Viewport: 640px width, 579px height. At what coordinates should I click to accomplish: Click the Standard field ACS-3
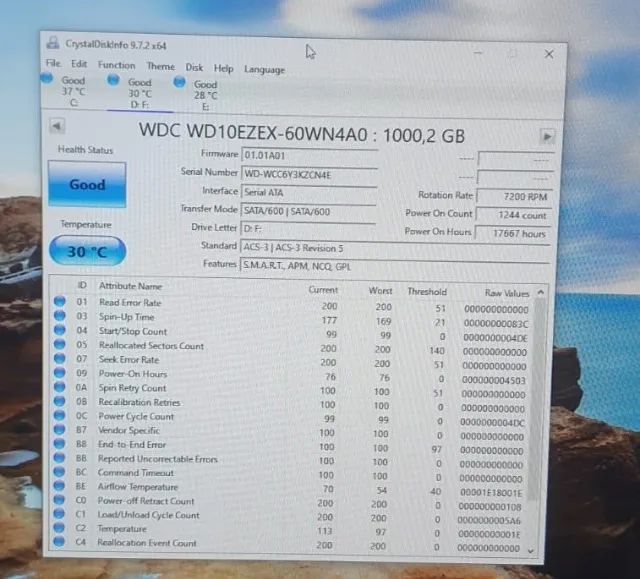pos(395,248)
